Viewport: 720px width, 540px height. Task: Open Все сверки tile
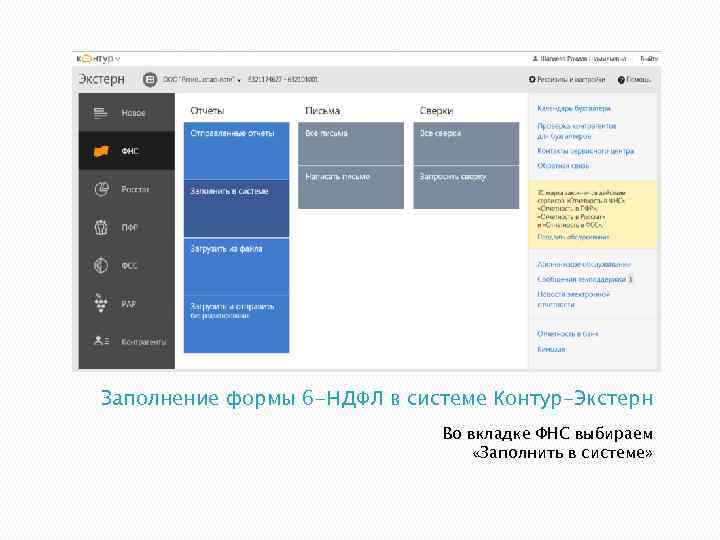[x=466, y=144]
